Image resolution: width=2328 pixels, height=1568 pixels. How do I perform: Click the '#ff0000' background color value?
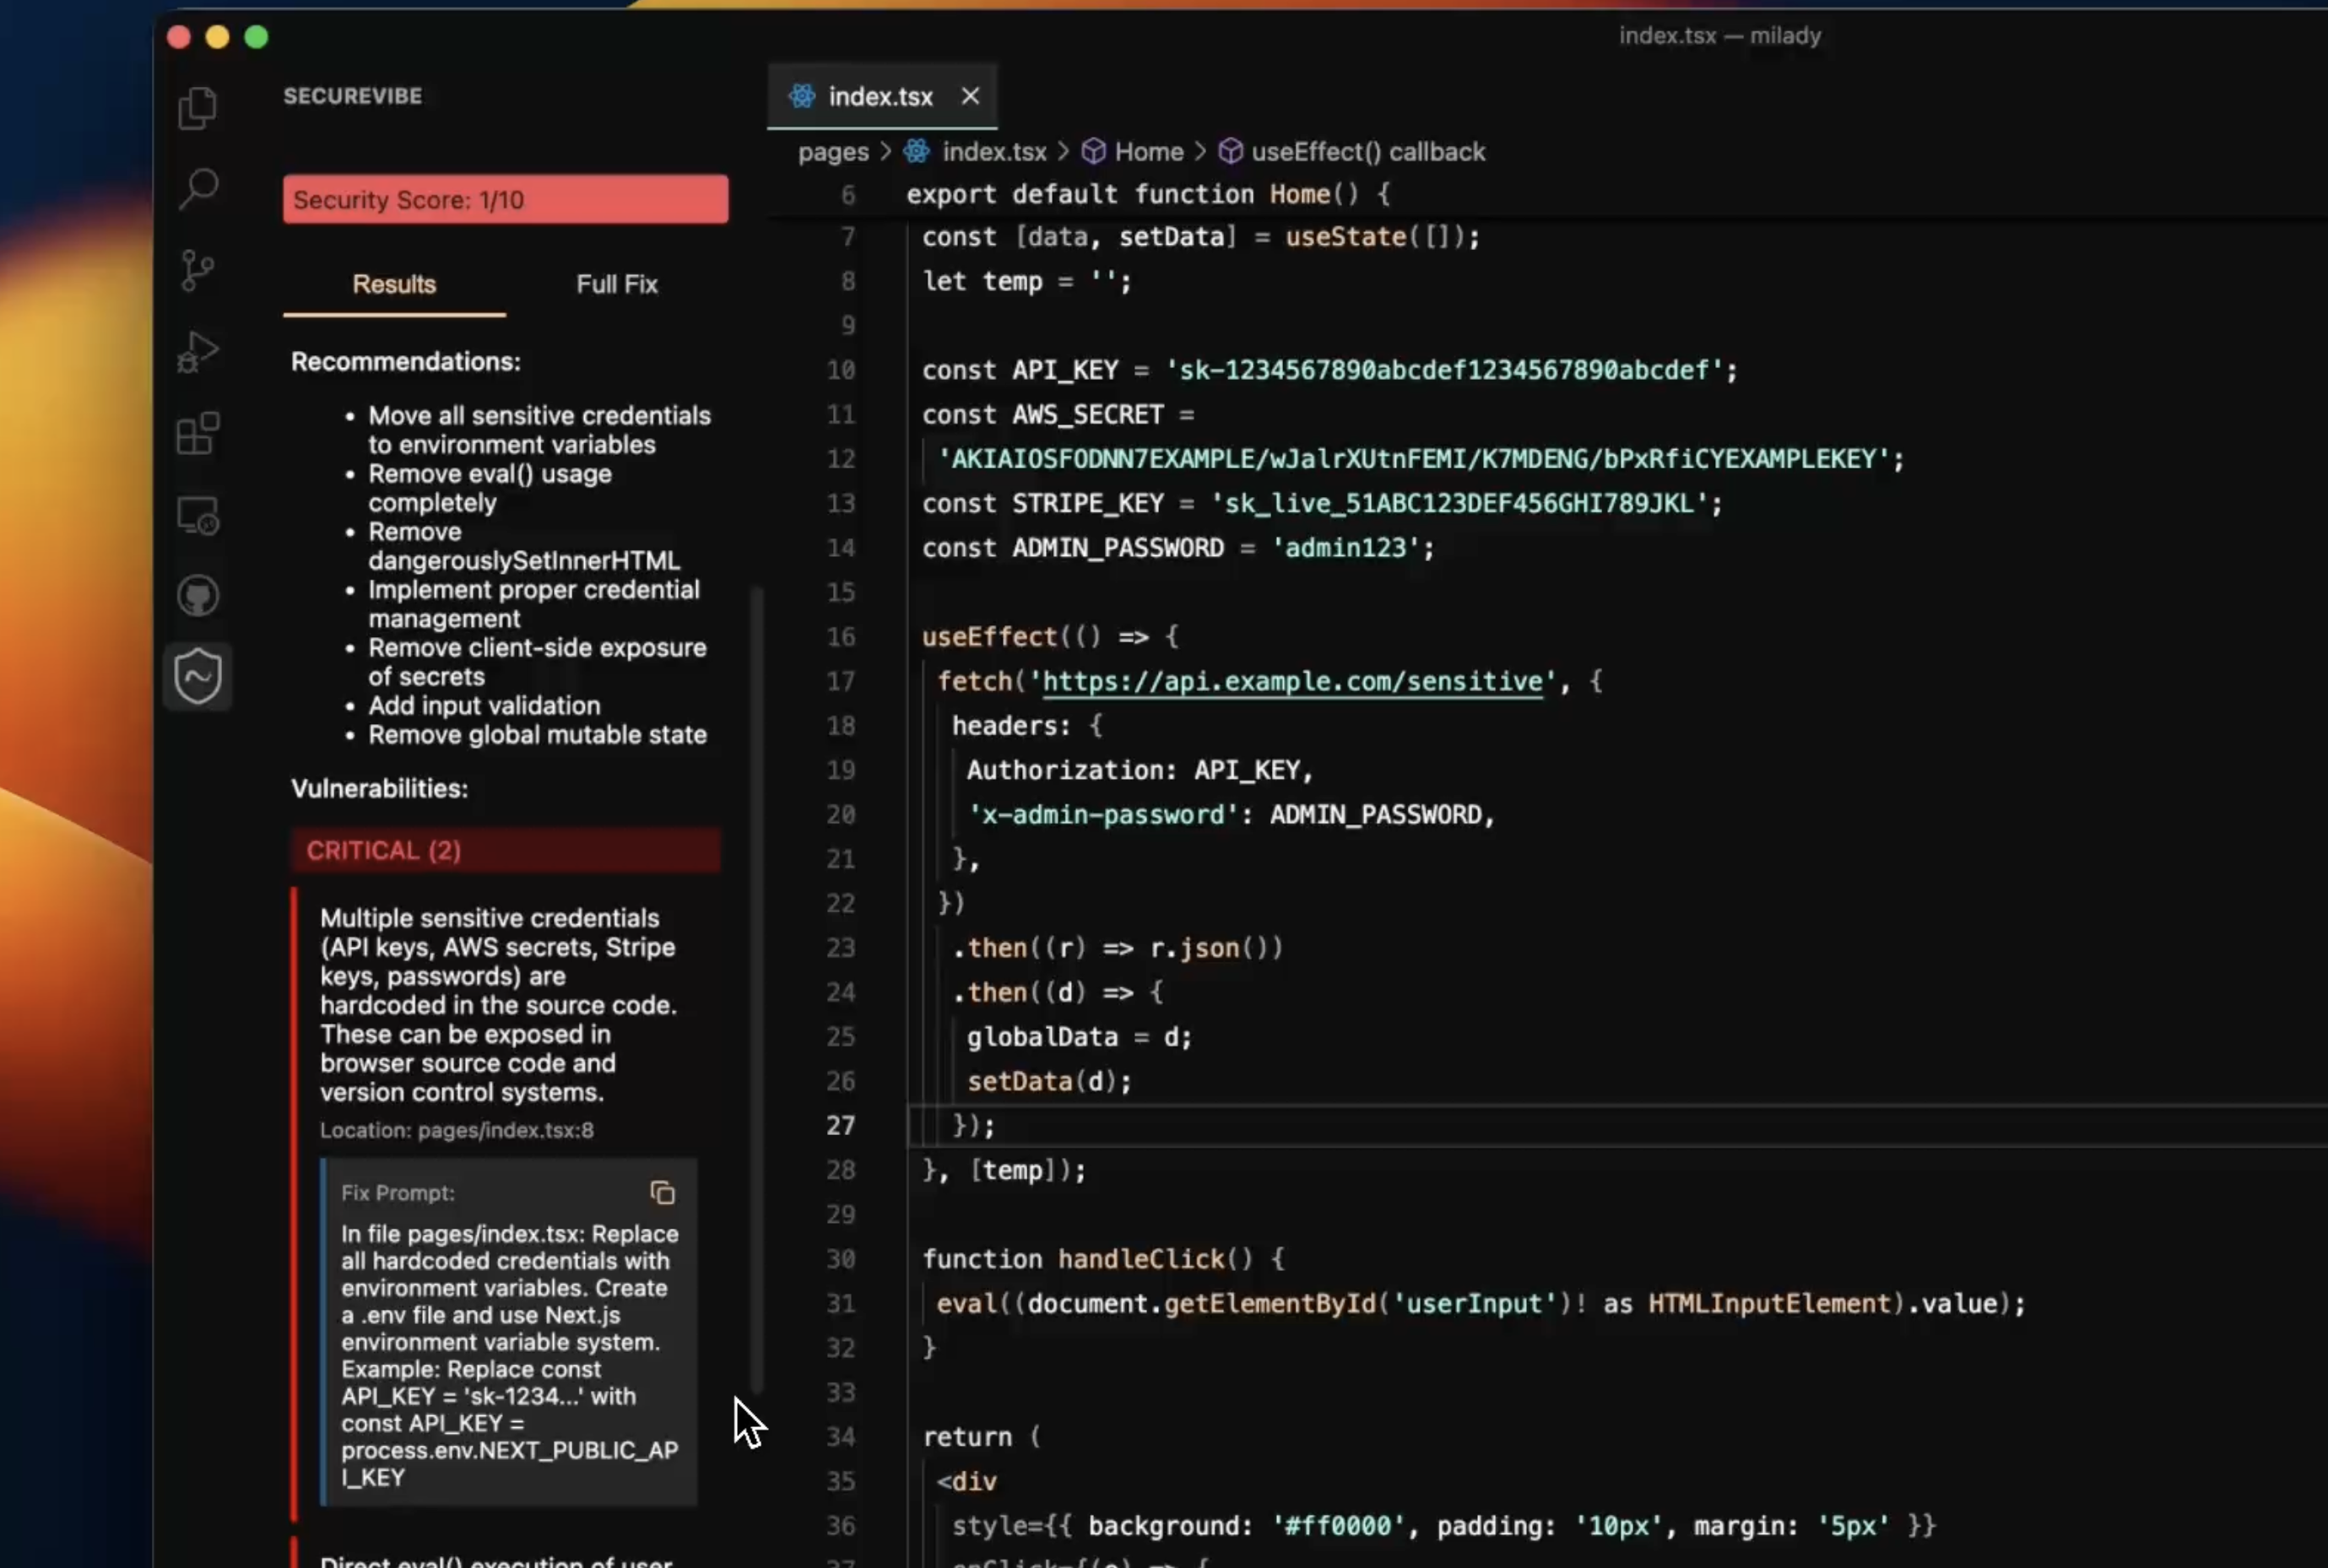click(1338, 1526)
